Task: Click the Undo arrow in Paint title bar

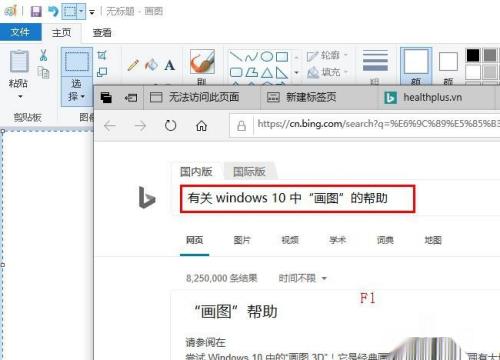Action: 53,12
